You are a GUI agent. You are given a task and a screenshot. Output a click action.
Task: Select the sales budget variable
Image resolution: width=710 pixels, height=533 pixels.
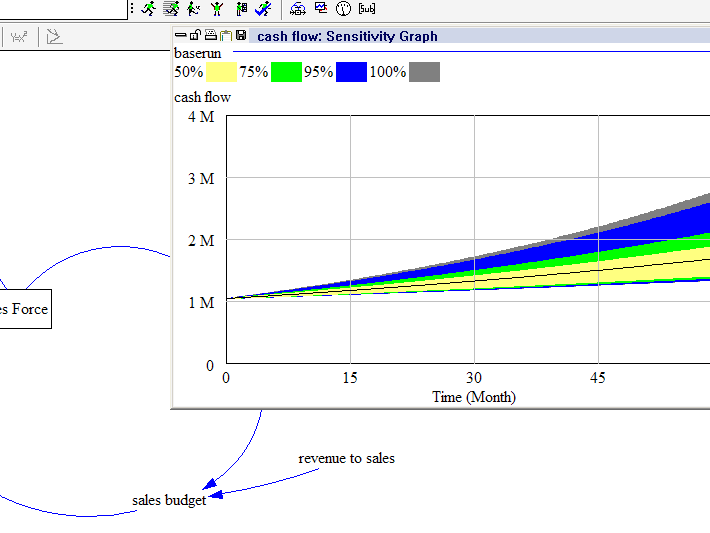[x=169, y=500]
